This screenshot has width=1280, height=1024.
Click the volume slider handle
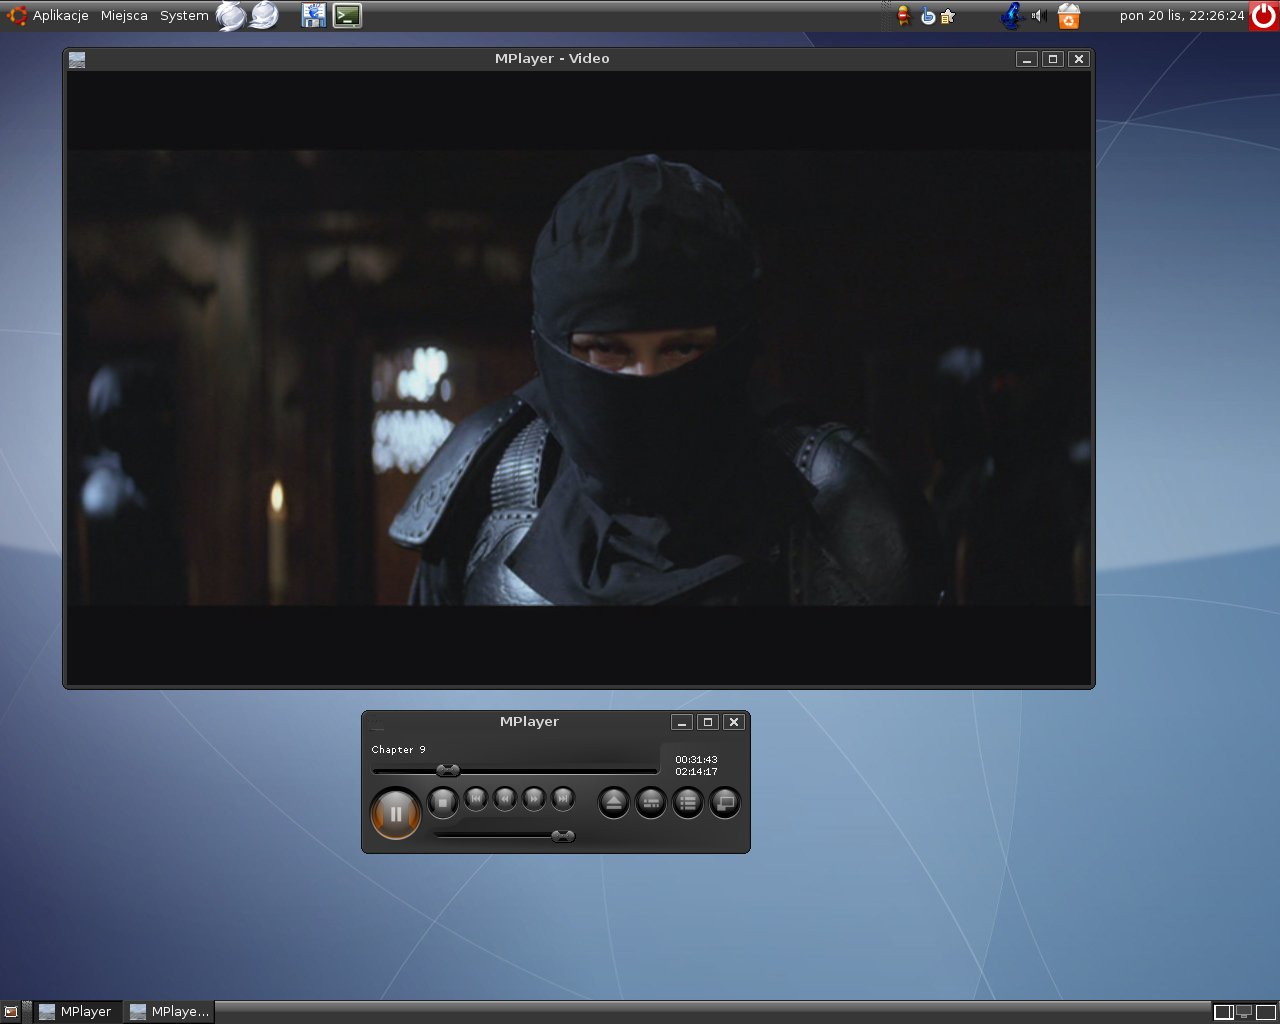(563, 836)
